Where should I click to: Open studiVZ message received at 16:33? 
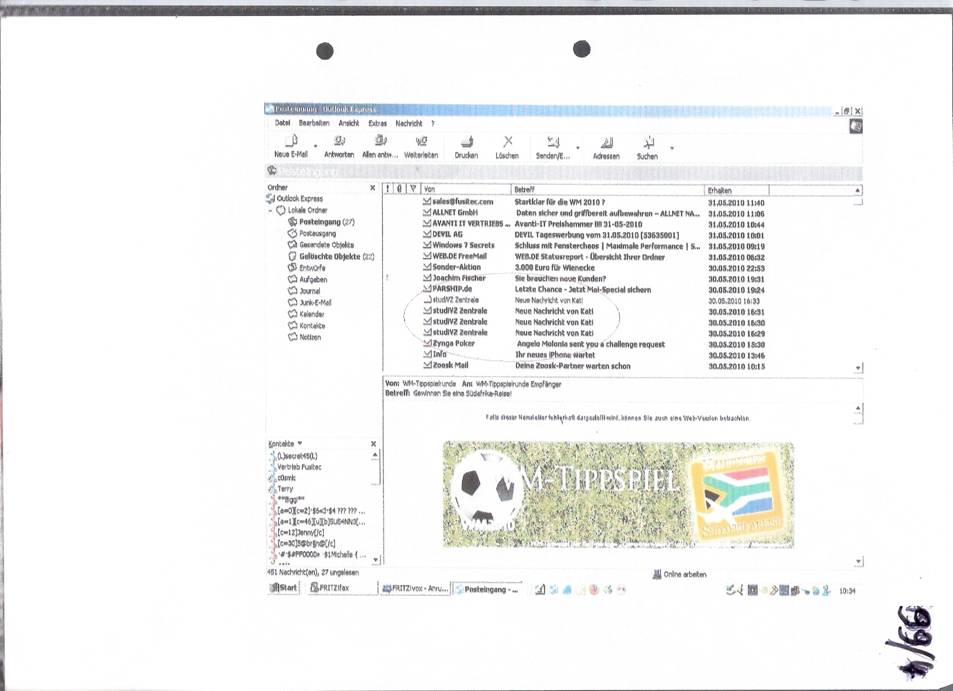tap(594, 300)
